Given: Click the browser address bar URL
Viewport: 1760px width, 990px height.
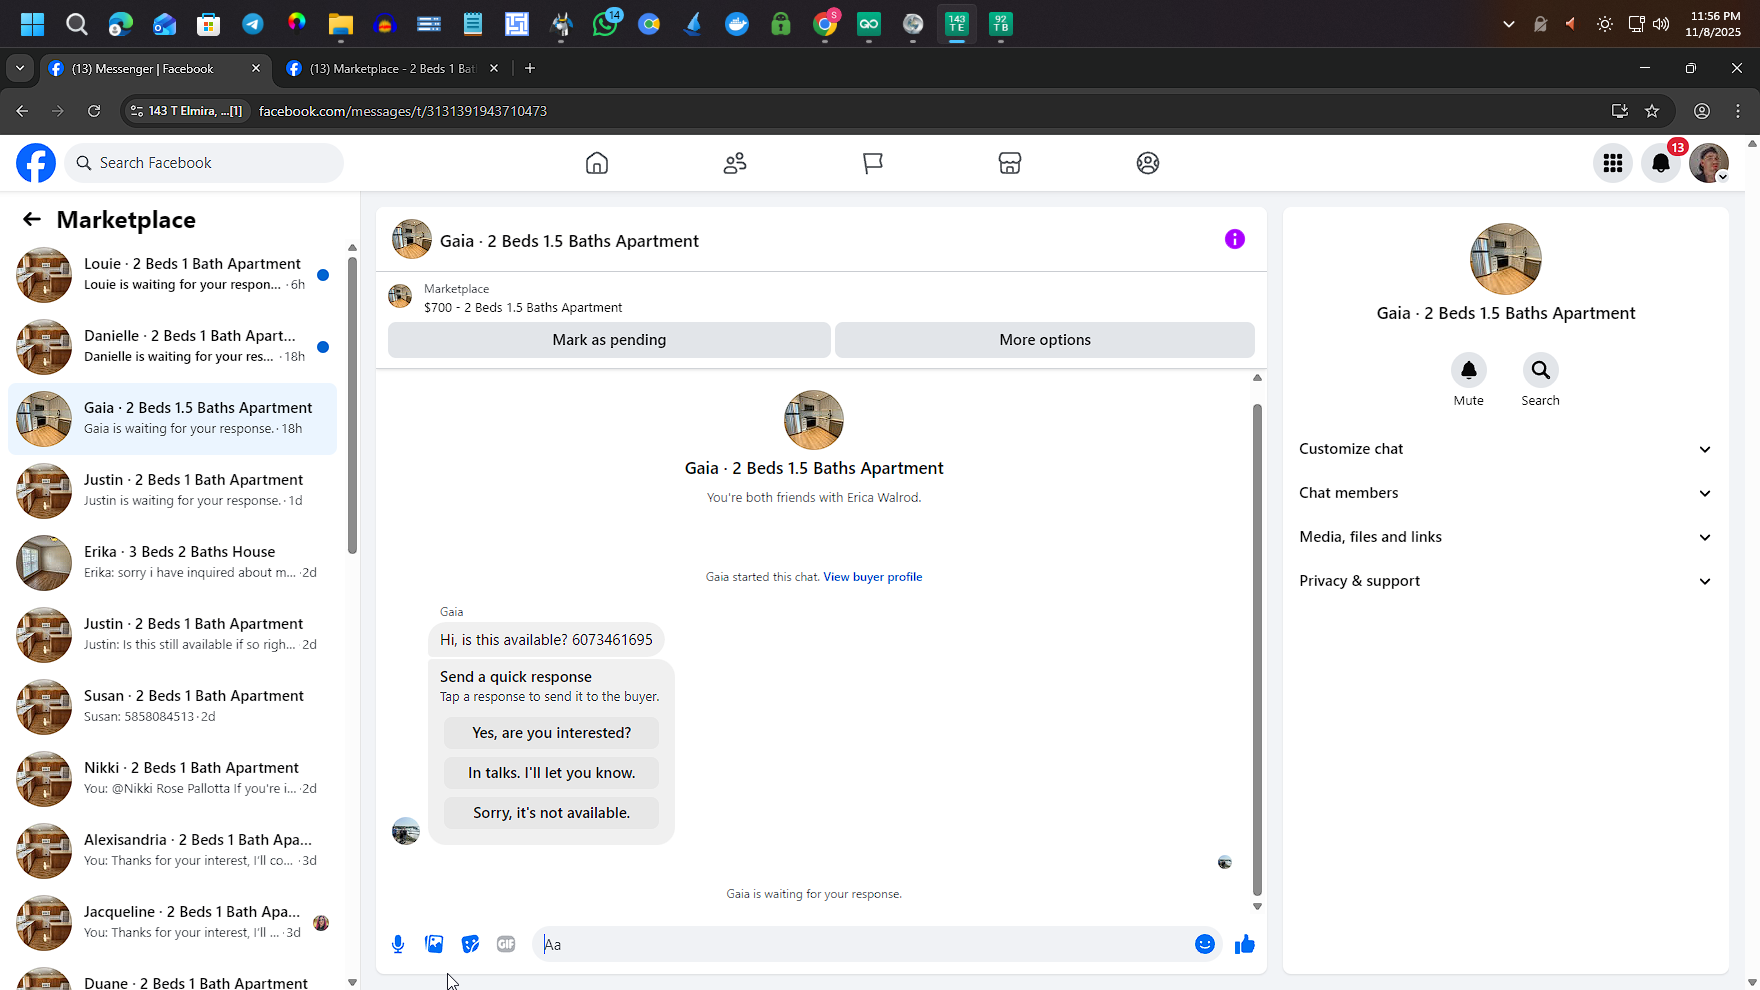Looking at the screenshot, I should pyautogui.click(x=403, y=111).
